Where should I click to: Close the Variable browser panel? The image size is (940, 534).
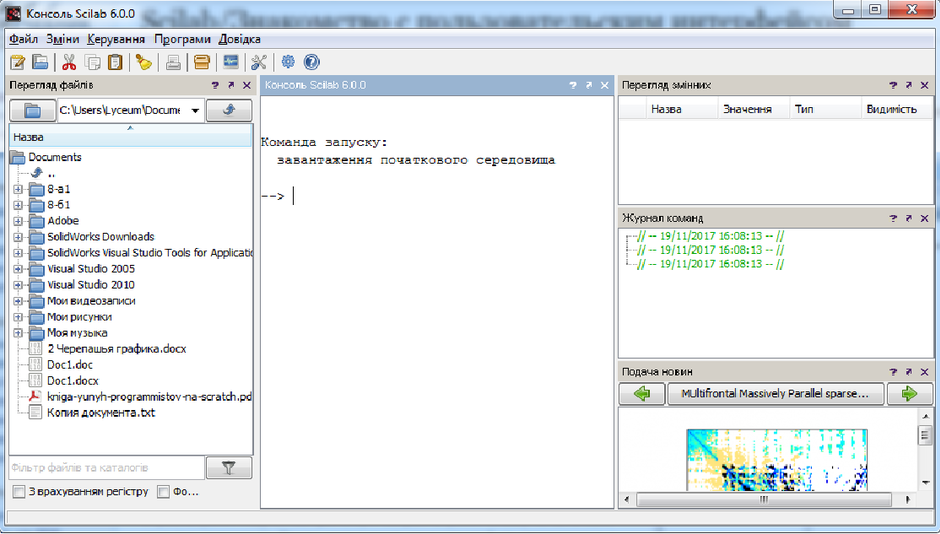(924, 86)
